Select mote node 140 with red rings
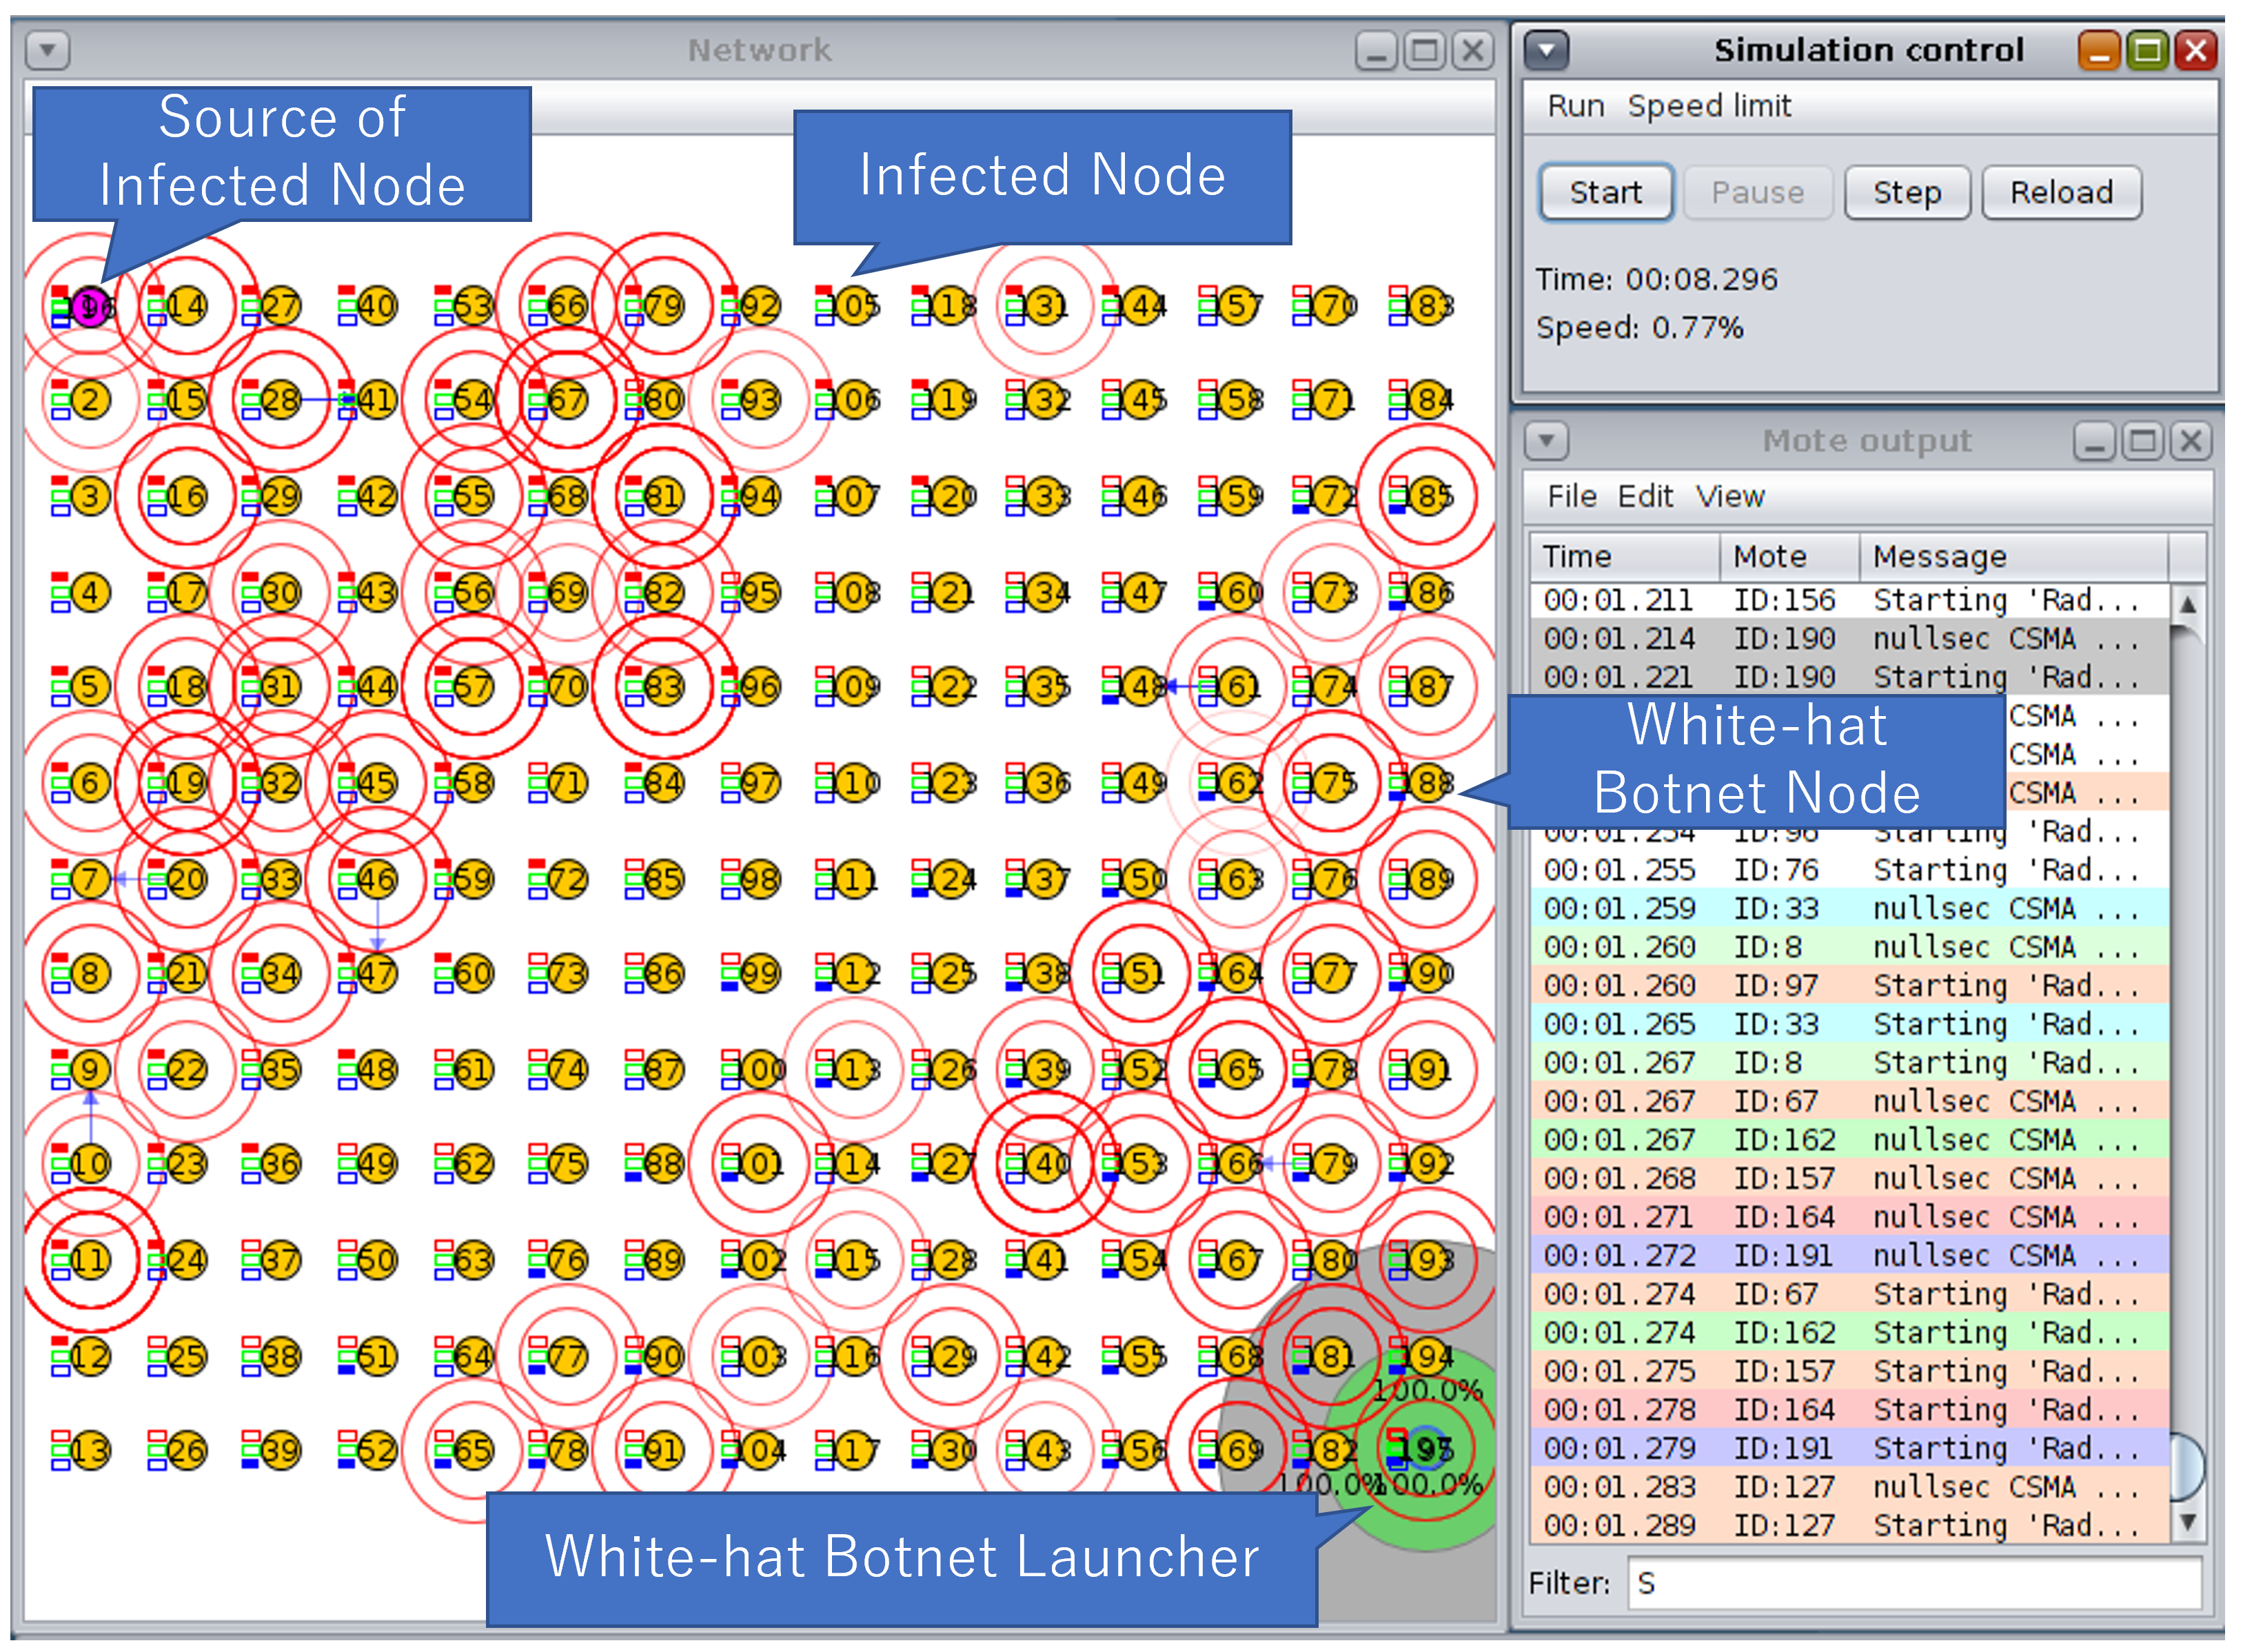Screen dimensions: 2243x1652 (x=1046, y=1164)
